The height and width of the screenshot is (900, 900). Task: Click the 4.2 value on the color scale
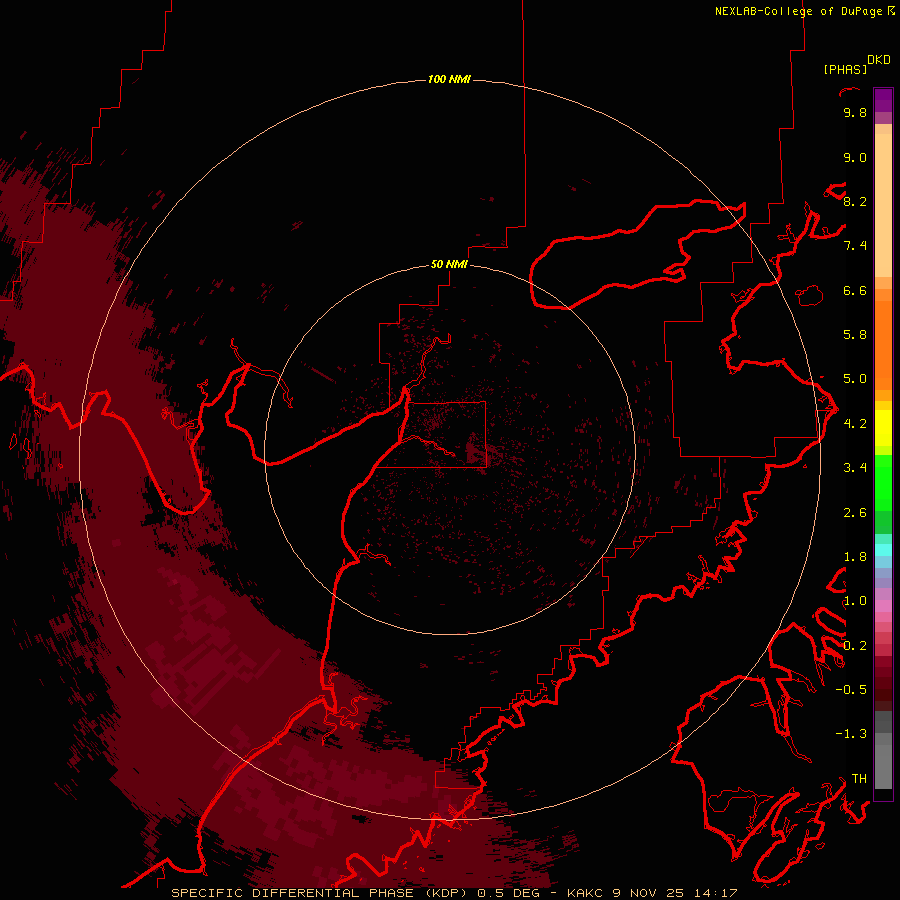click(x=855, y=424)
